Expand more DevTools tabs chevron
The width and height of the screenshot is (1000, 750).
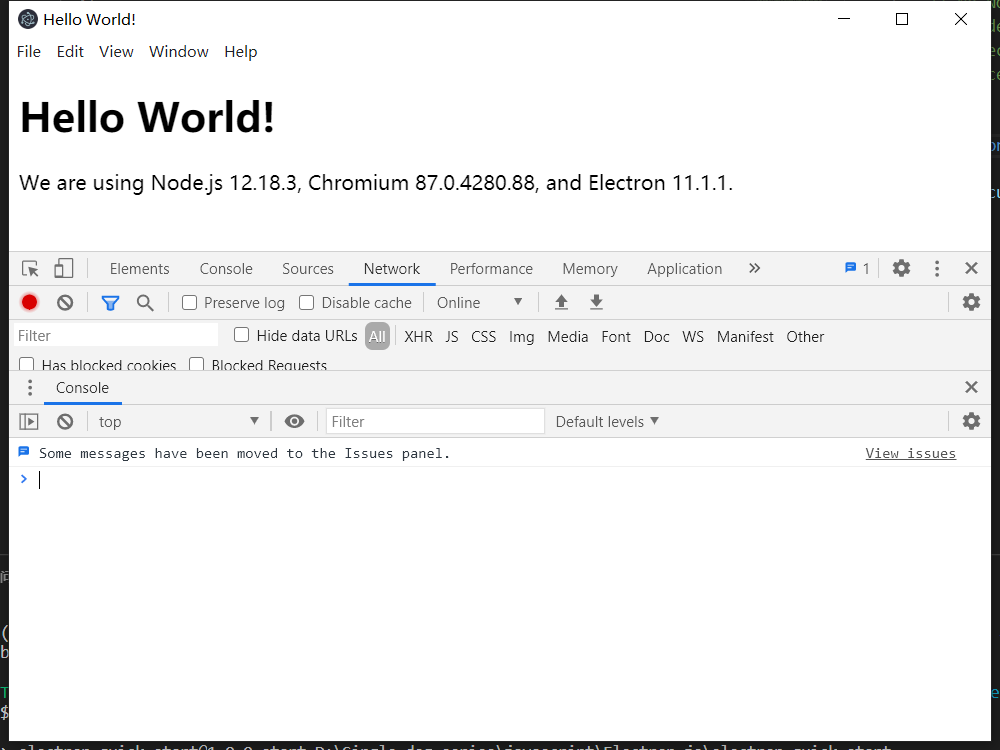click(754, 268)
